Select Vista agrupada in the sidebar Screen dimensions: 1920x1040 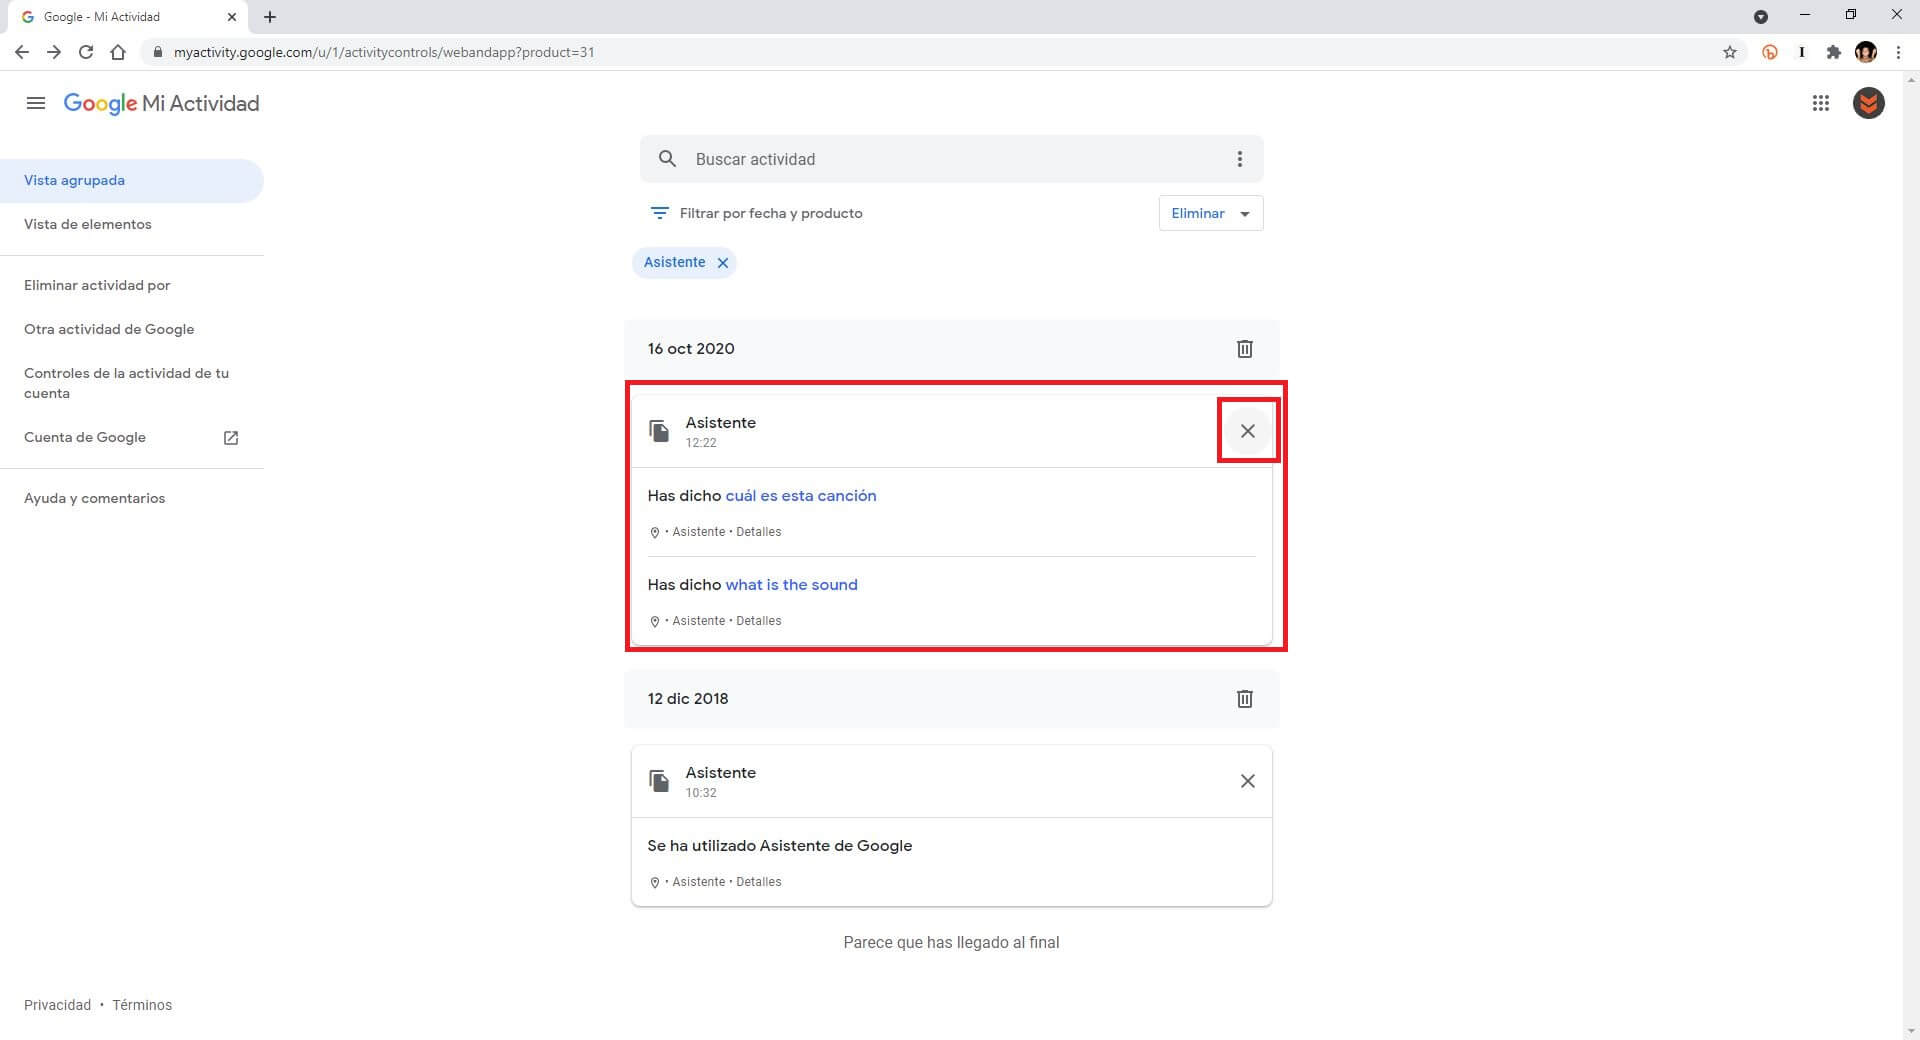pos(132,181)
